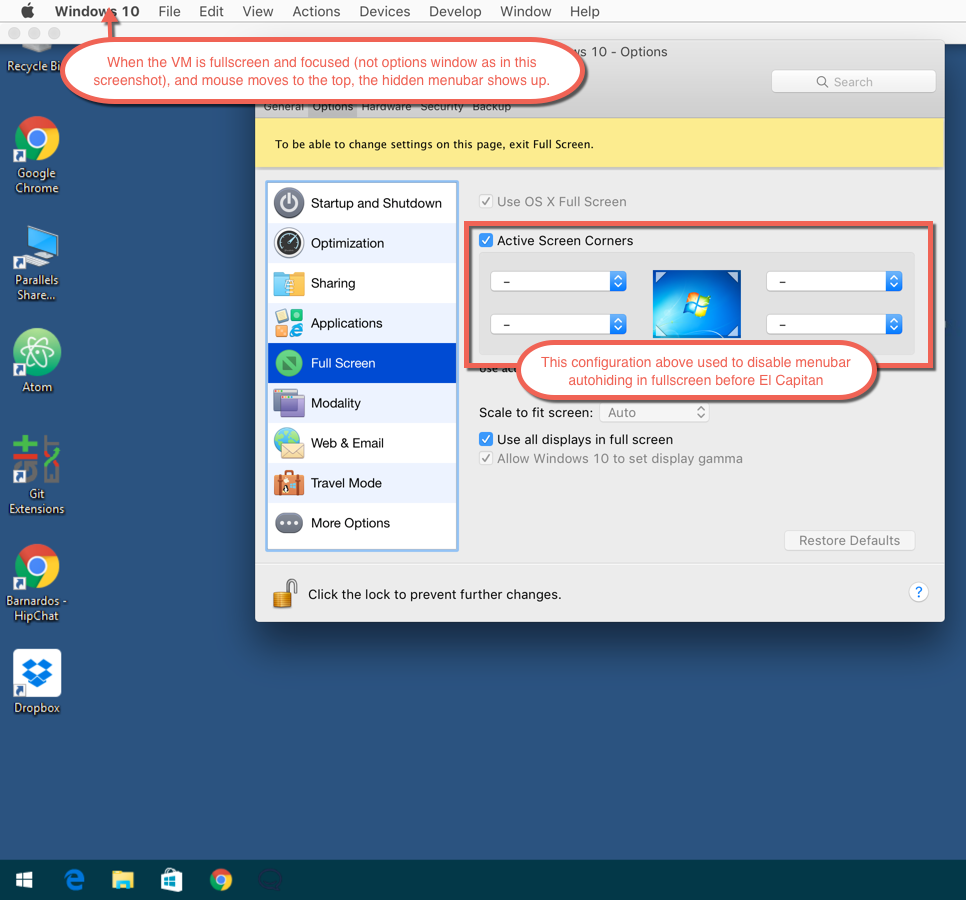Toggle the Active Screen Corners checkbox
Screen dimensions: 966x900
pos(486,240)
